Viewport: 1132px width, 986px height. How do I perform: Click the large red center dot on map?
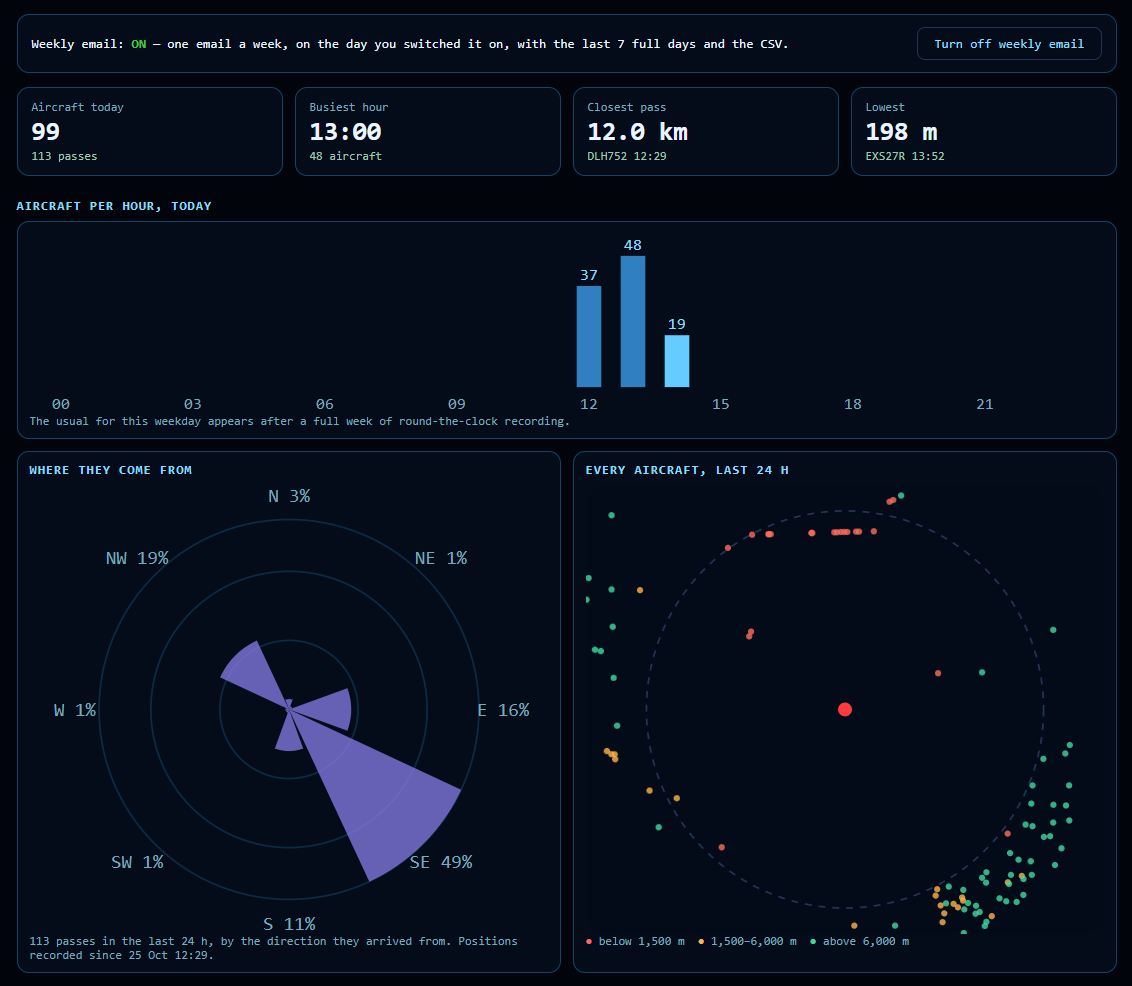[845, 710]
